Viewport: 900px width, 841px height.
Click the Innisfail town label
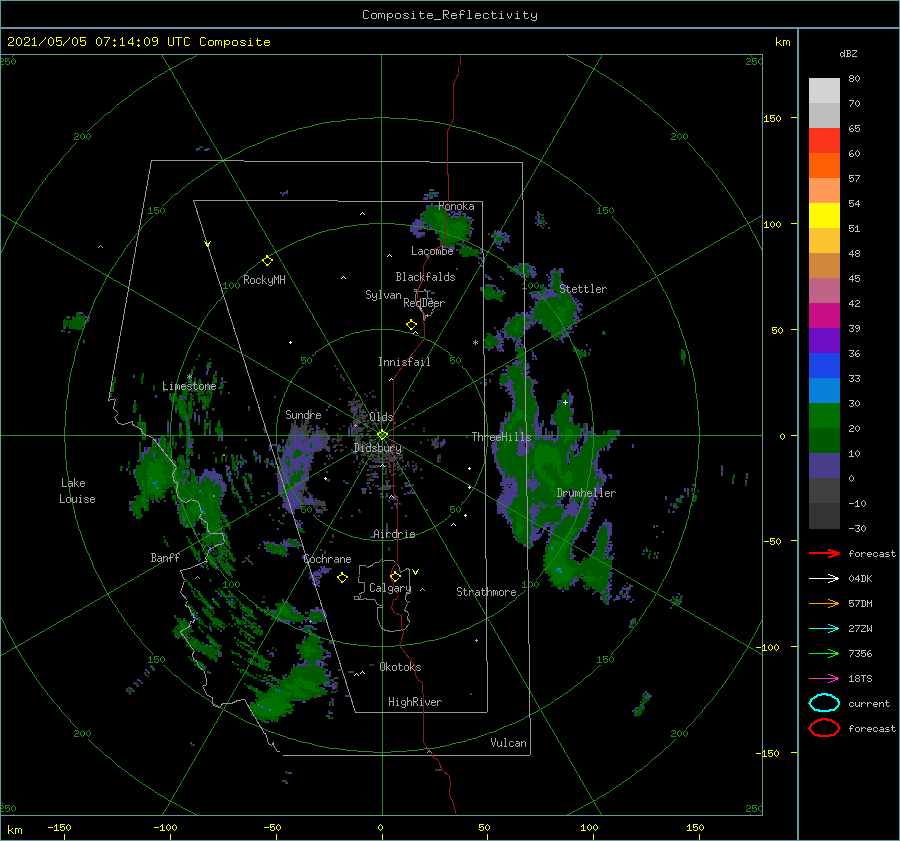pyautogui.click(x=404, y=362)
